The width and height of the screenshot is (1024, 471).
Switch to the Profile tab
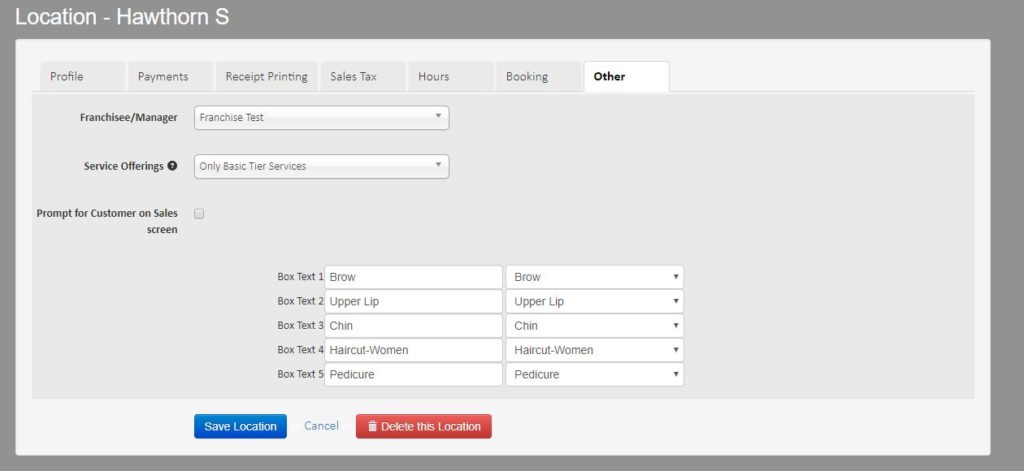[67, 77]
